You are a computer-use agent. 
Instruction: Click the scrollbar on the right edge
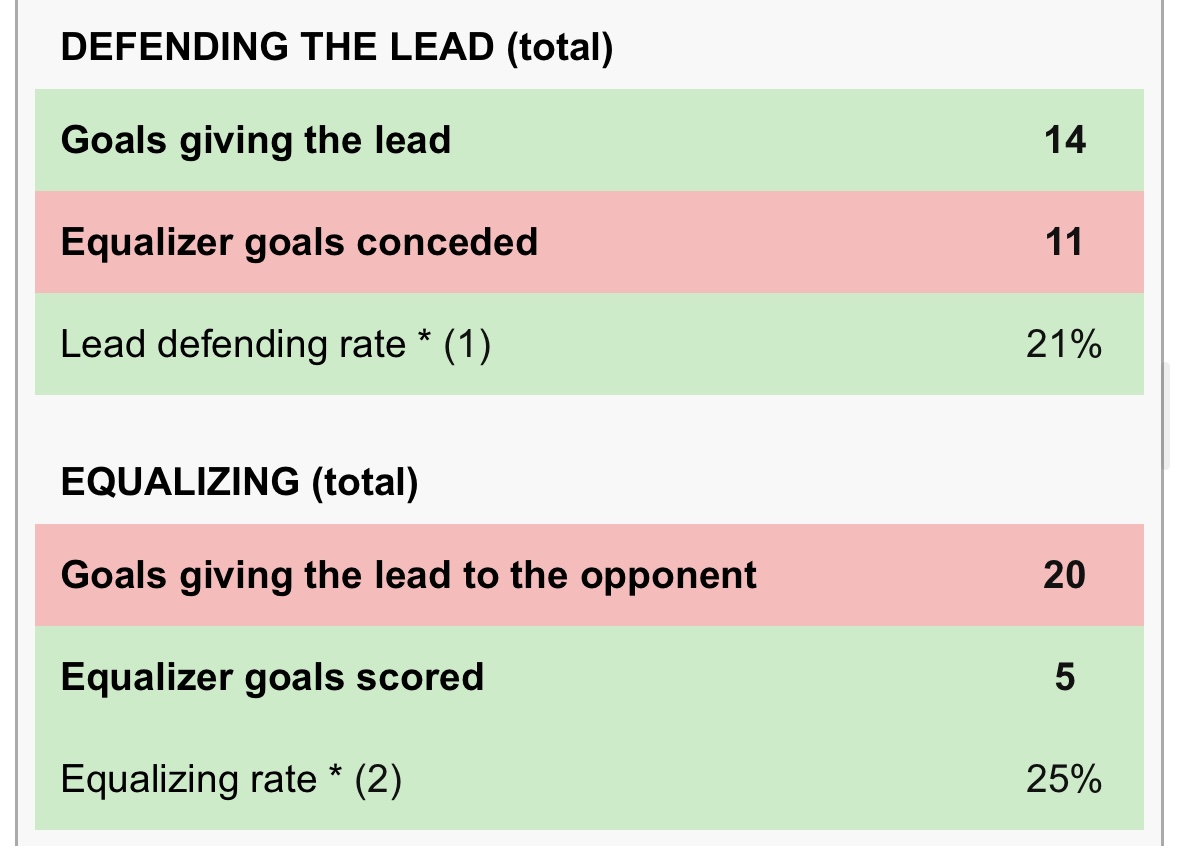coord(1167,416)
